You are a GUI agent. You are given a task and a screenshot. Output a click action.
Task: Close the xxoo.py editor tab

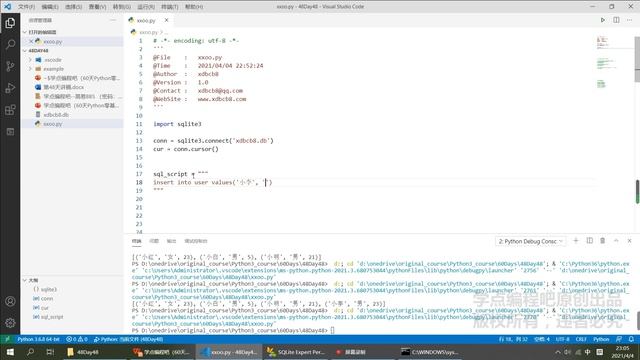pyautogui.click(x=167, y=20)
